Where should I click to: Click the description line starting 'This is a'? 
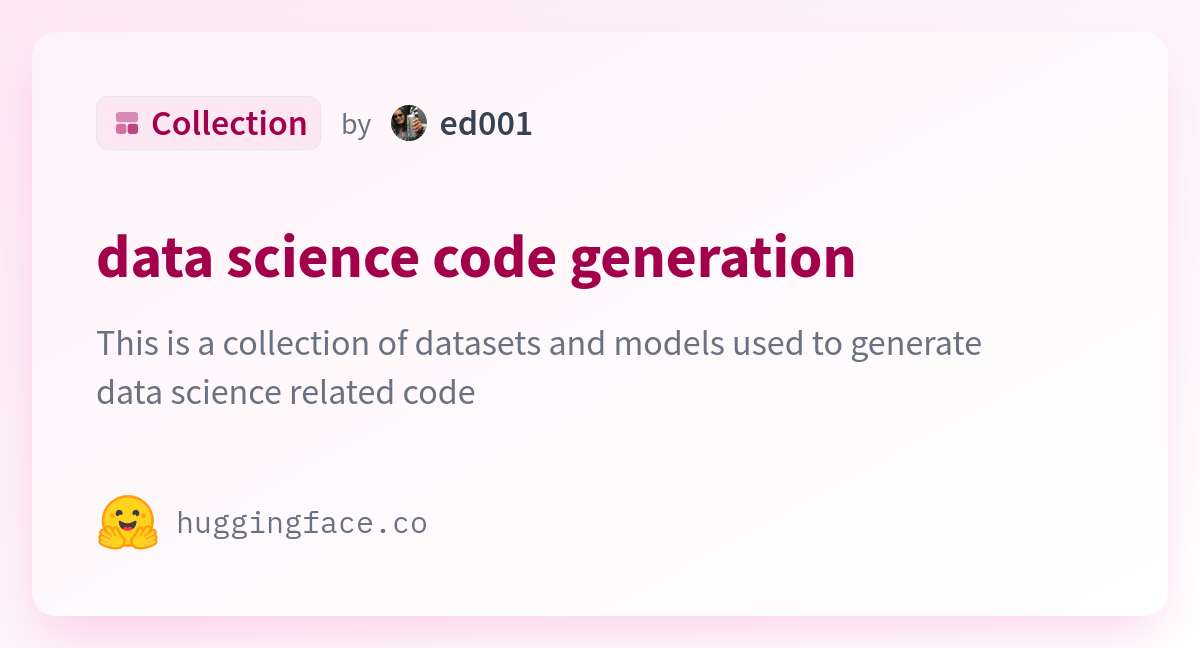(x=539, y=344)
